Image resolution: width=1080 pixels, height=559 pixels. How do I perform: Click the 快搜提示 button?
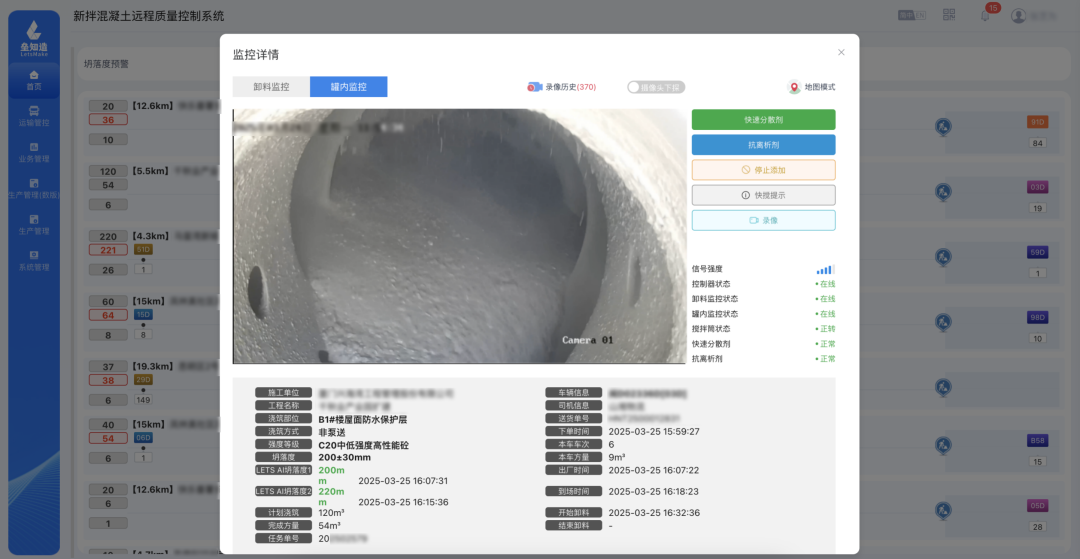pyautogui.click(x=763, y=196)
